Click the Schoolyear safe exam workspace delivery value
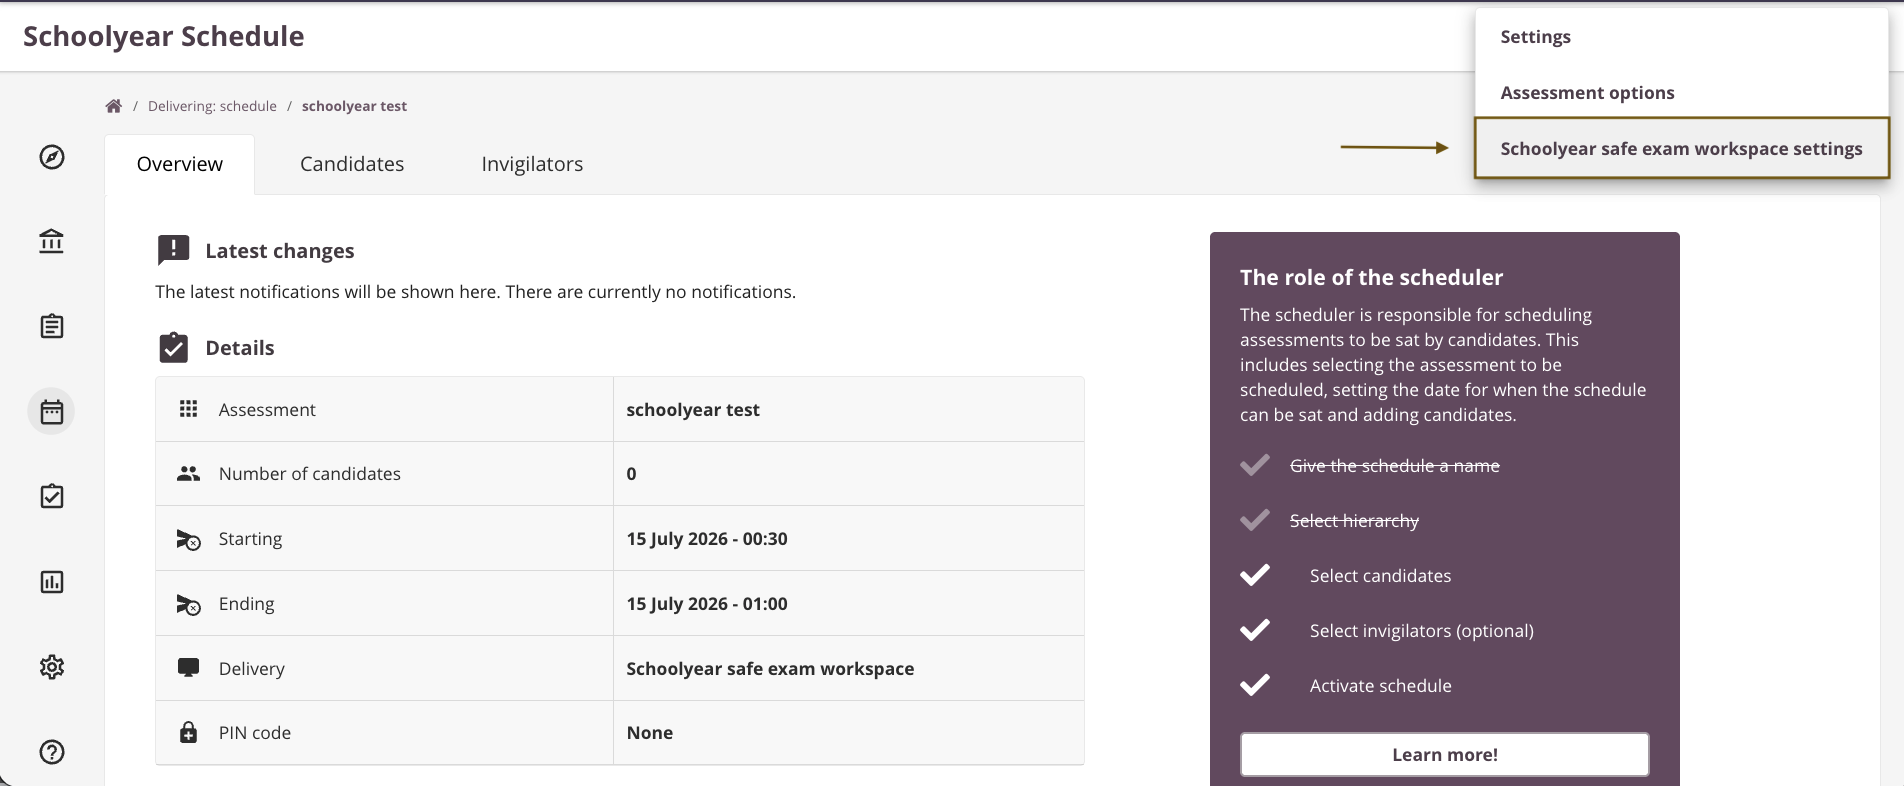1904x786 pixels. pos(770,669)
